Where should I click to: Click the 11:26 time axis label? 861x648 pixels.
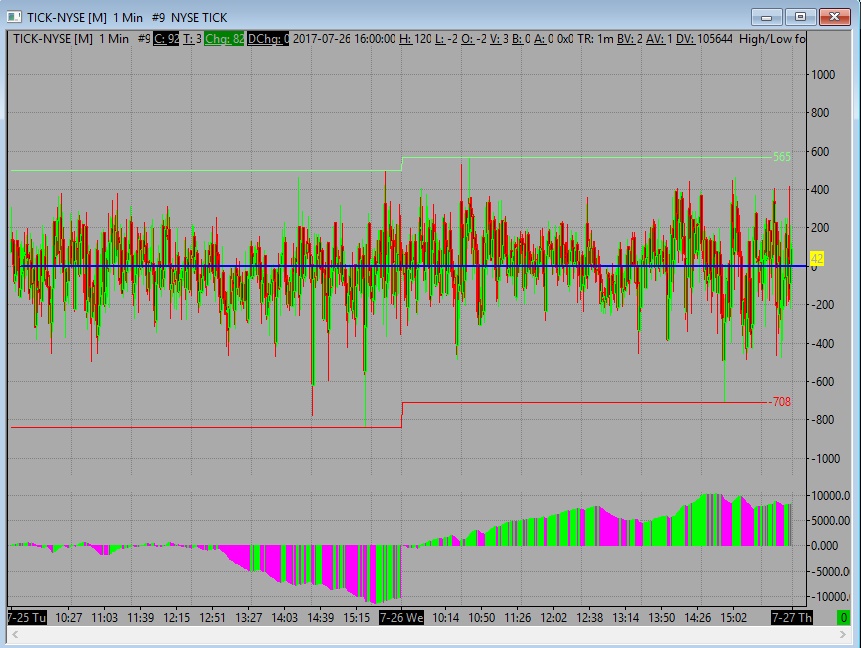coord(517,618)
